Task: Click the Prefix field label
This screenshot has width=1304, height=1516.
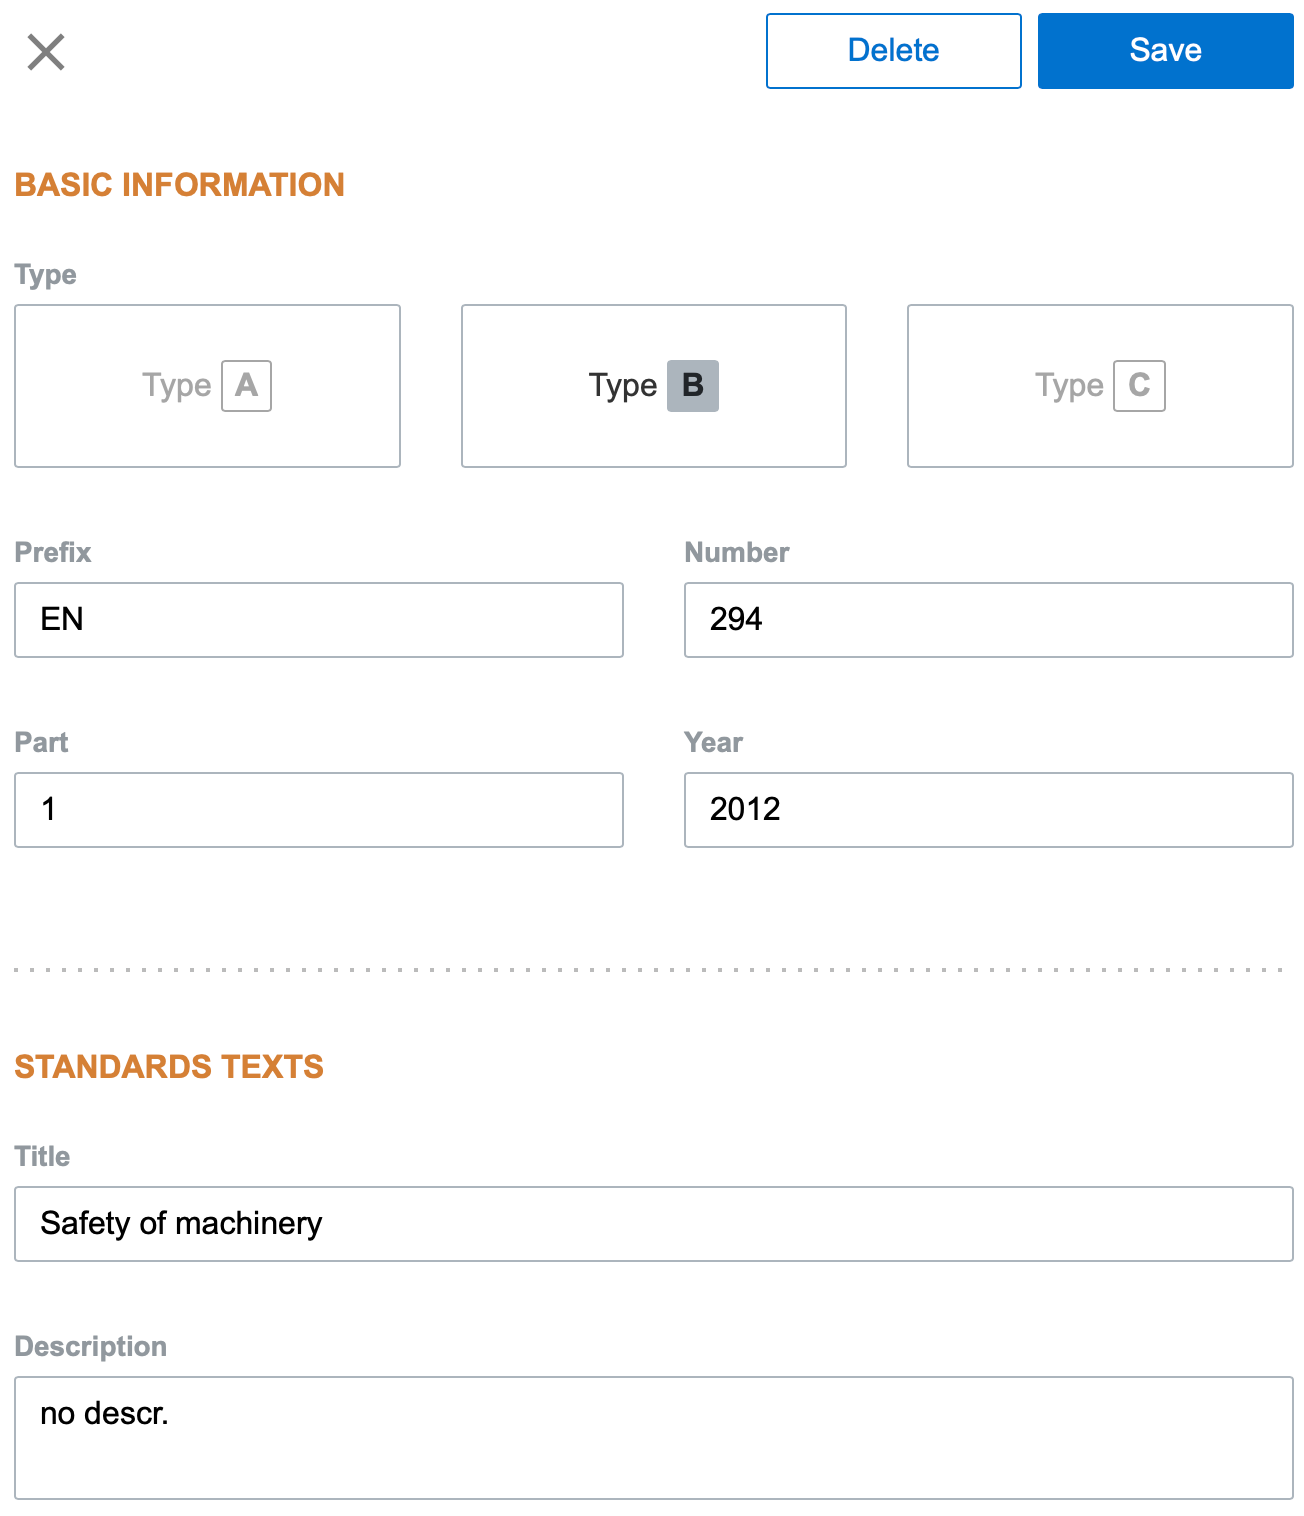Action: tap(53, 553)
